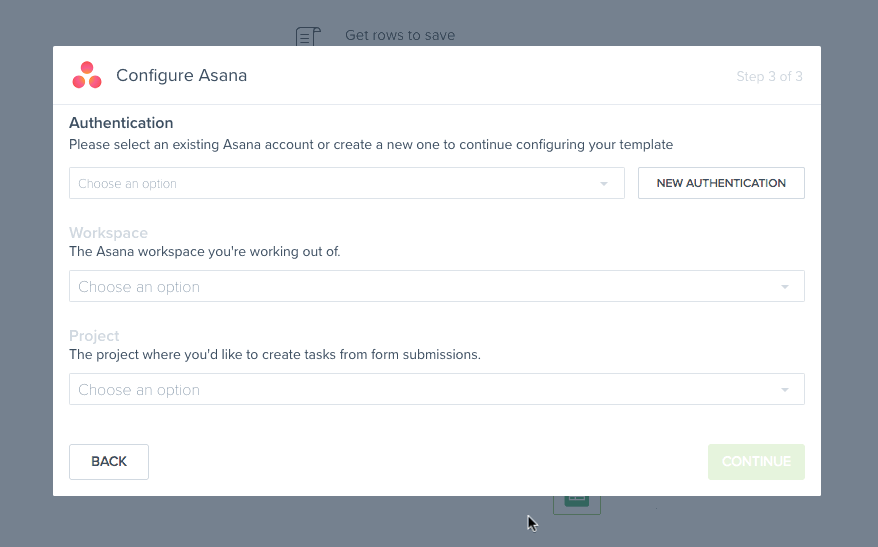Image resolution: width=878 pixels, height=547 pixels.
Task: Click the Asana workspace description text
Action: (x=204, y=251)
